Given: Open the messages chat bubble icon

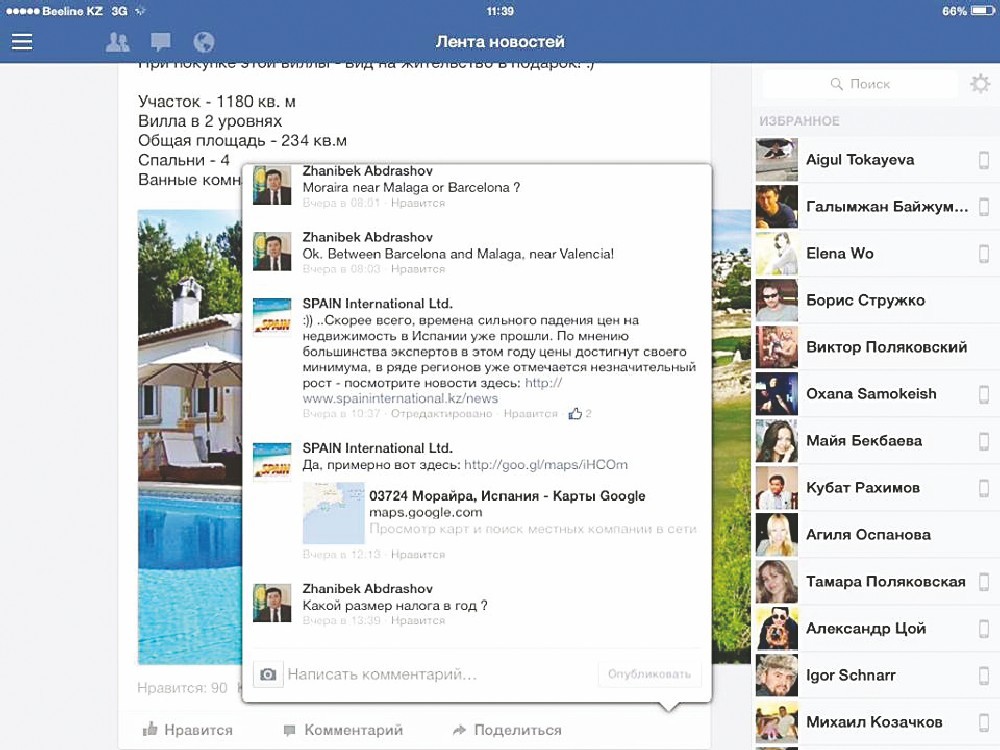Looking at the screenshot, I should tap(160, 42).
